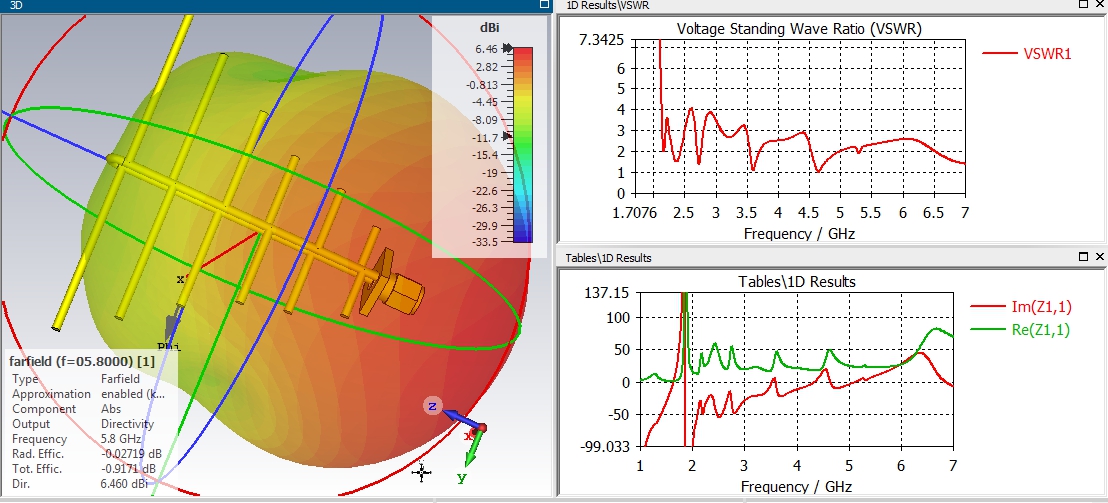
Task: Click the red x origin of the axis gizmo
Action: click(x=481, y=428)
